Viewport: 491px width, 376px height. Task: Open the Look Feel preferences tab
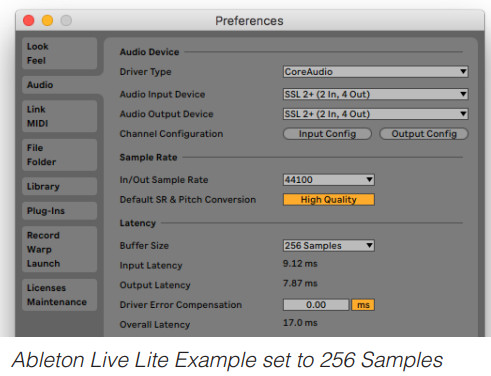click(x=60, y=53)
